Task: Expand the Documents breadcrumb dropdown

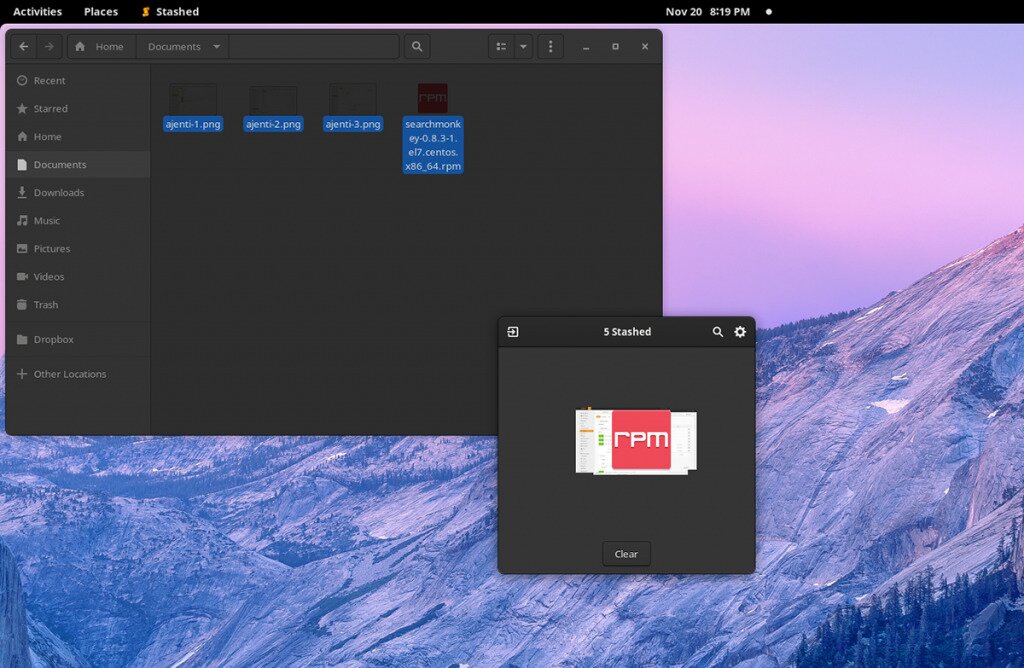Action: coord(214,46)
